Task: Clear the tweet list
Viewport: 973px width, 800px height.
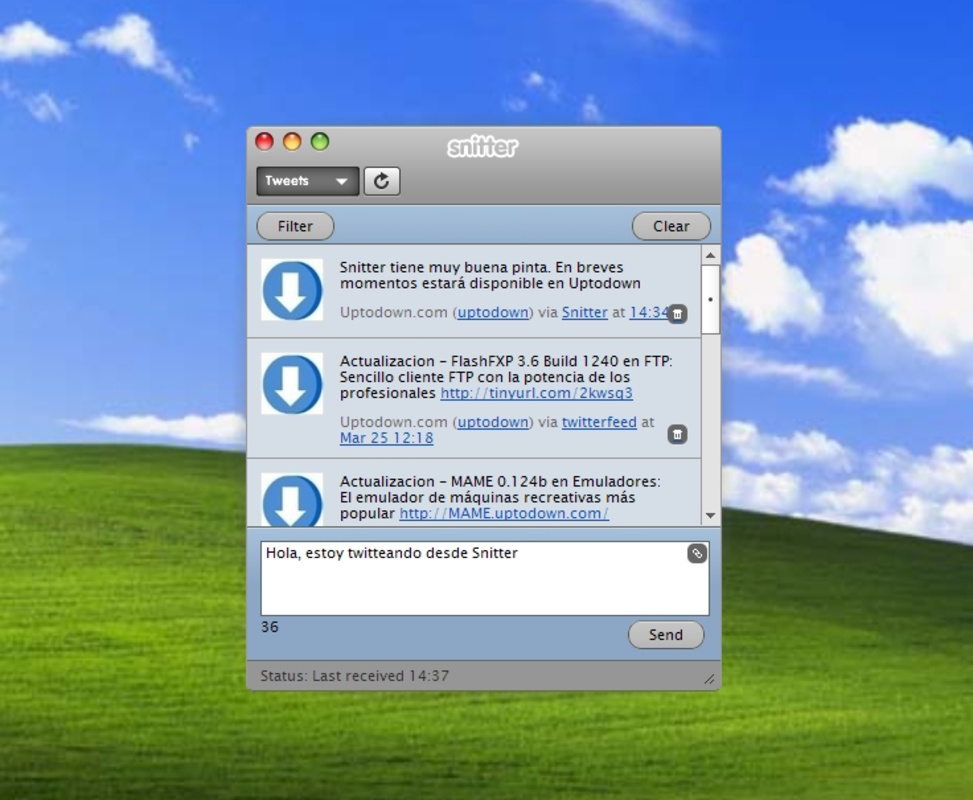Action: click(671, 226)
